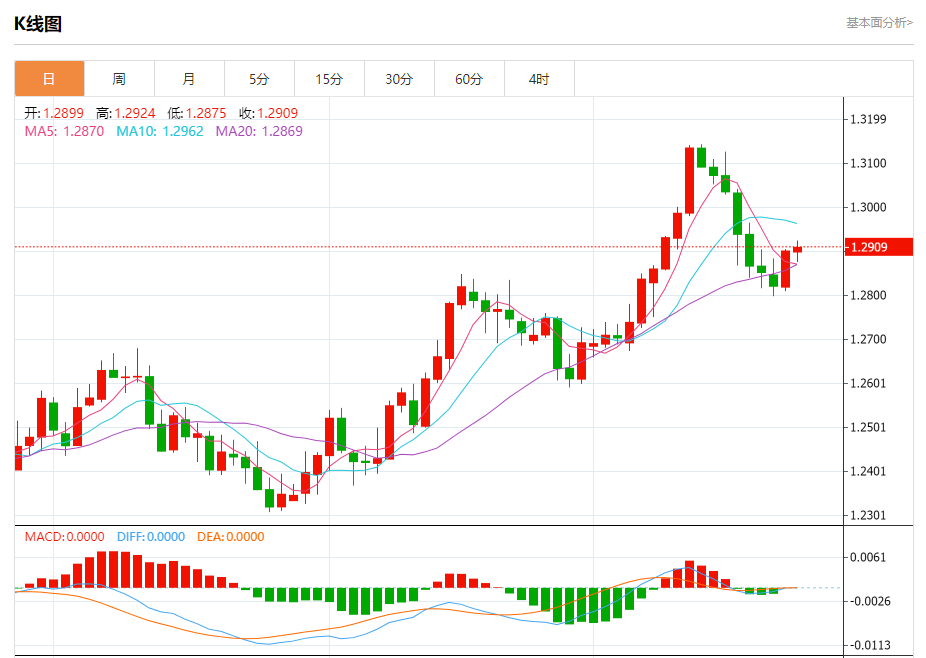The width and height of the screenshot is (926, 658).
Task: Click the 1.2501 price axis label
Action: pos(868,428)
